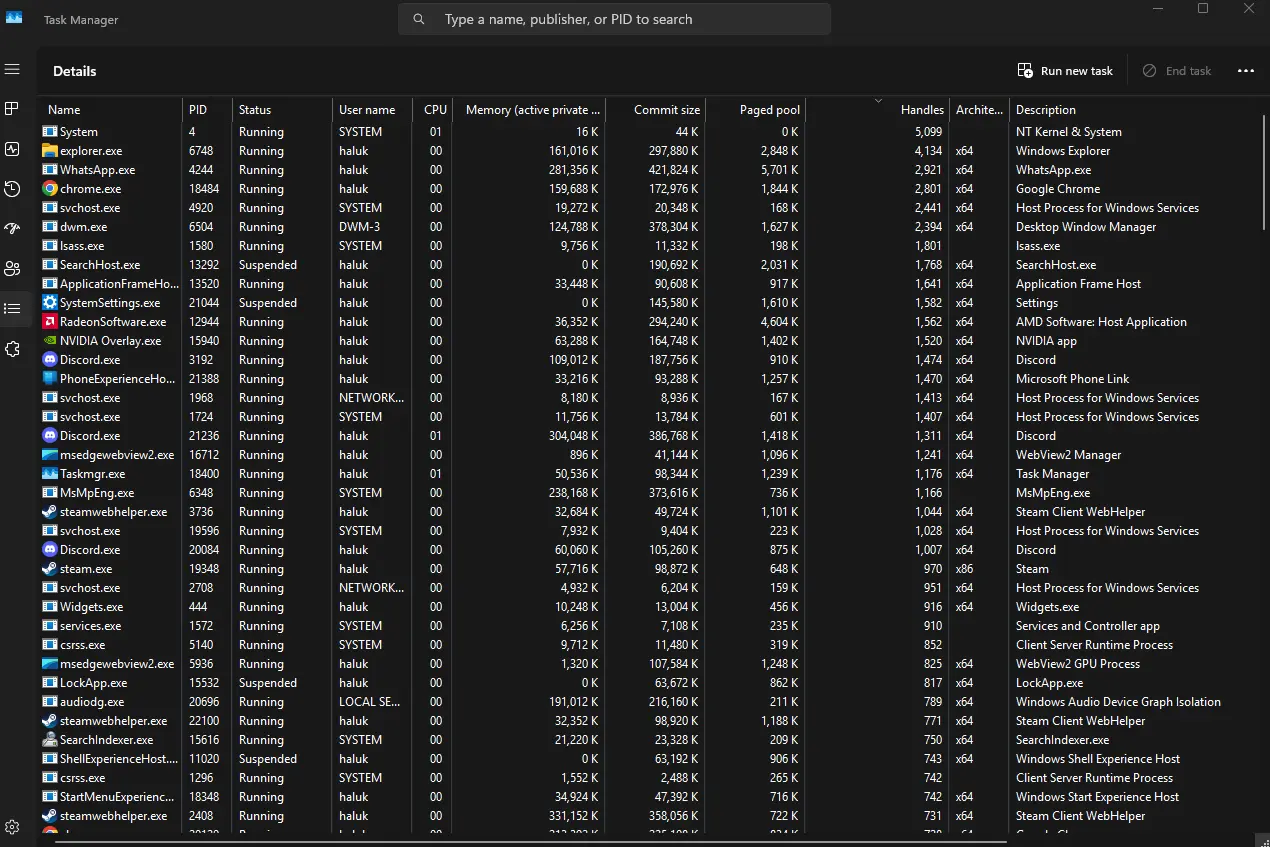The height and width of the screenshot is (847, 1270).
Task: Select the LockApp.exe process name
Action: click(x=94, y=683)
